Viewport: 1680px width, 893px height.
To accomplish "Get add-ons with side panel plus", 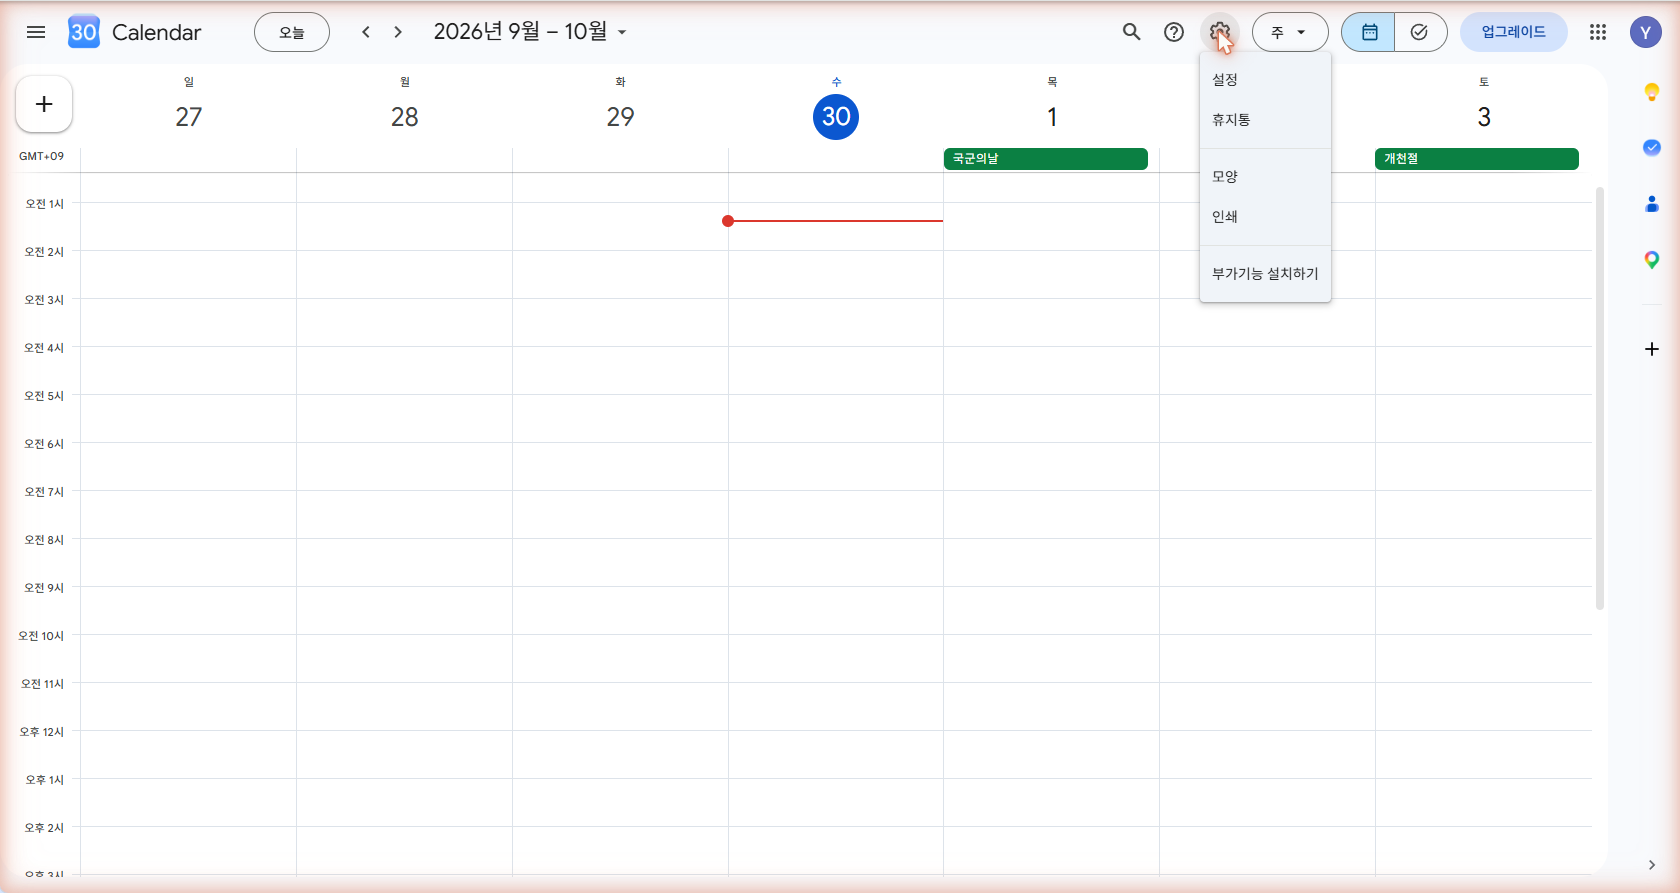I will pos(1652,349).
